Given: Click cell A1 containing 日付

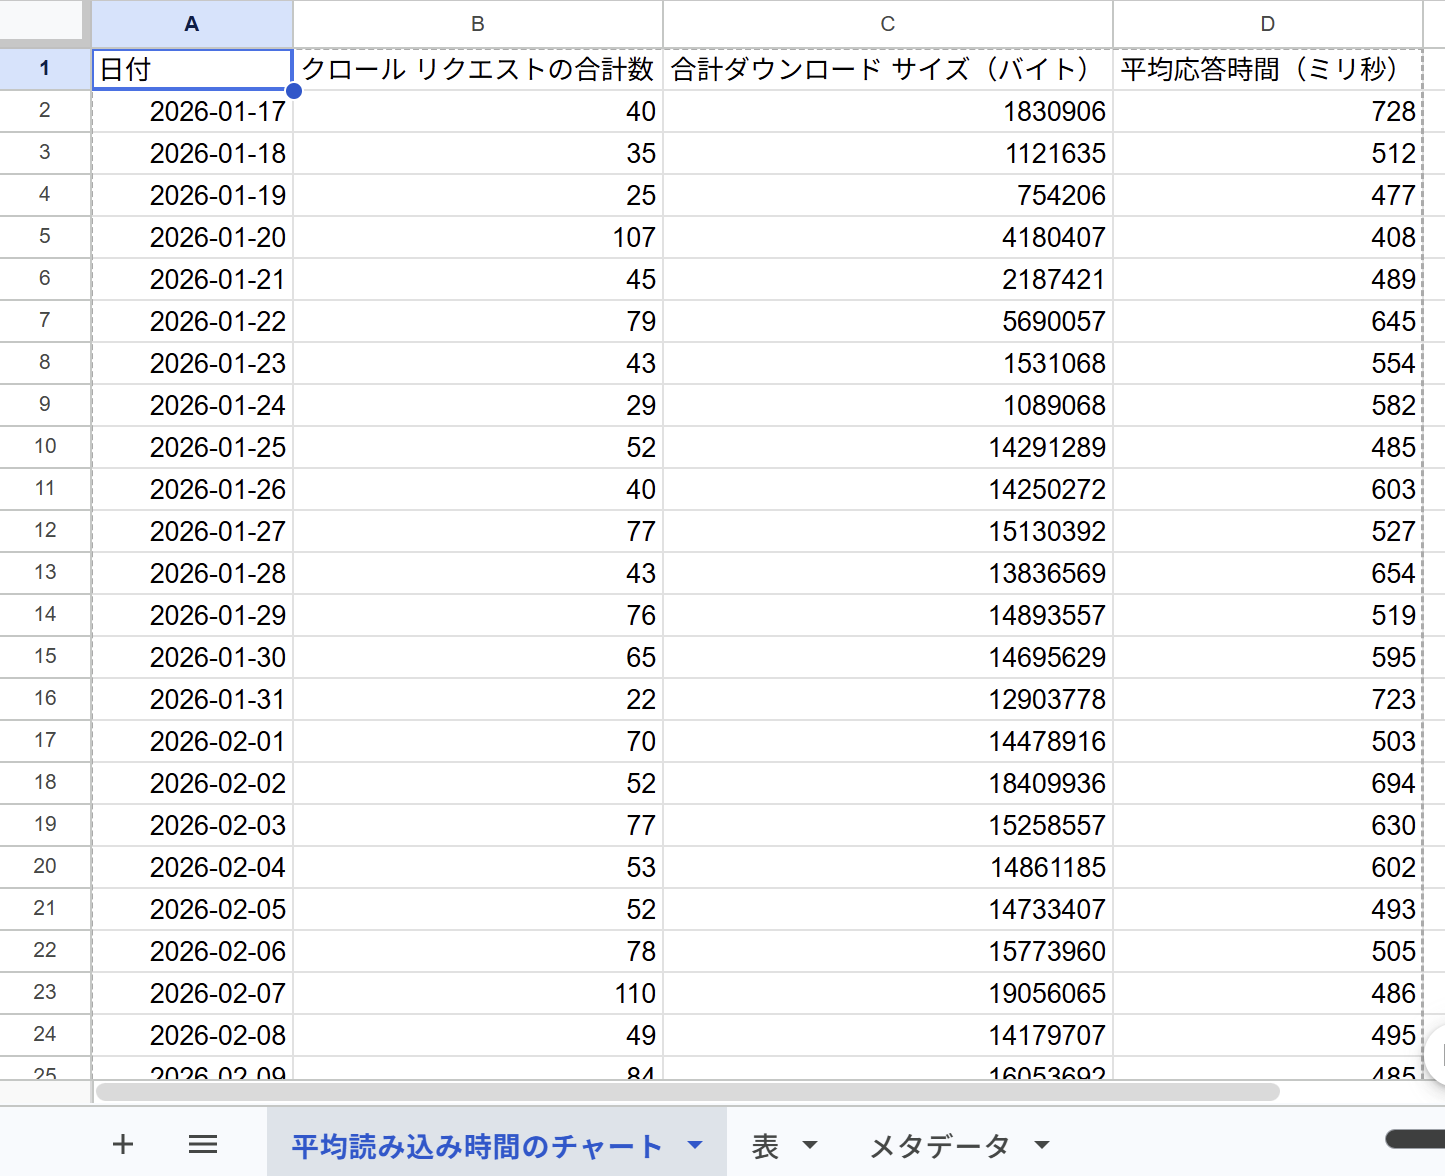Looking at the screenshot, I should 190,68.
